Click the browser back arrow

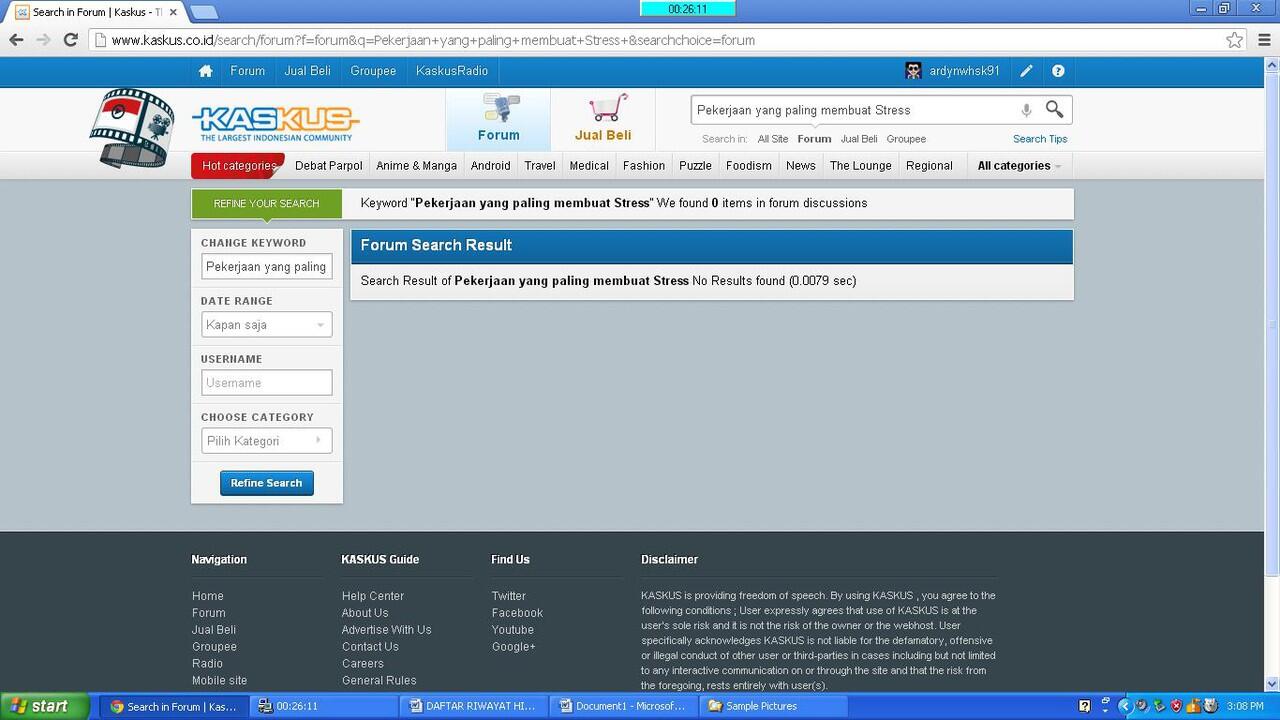[x=16, y=40]
